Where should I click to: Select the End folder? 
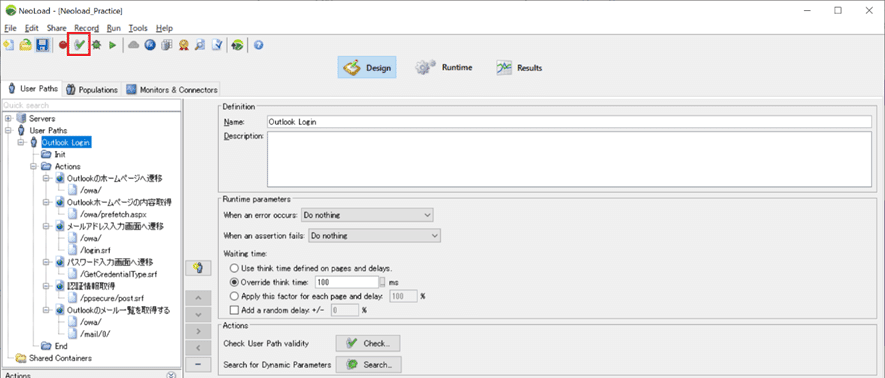point(61,346)
